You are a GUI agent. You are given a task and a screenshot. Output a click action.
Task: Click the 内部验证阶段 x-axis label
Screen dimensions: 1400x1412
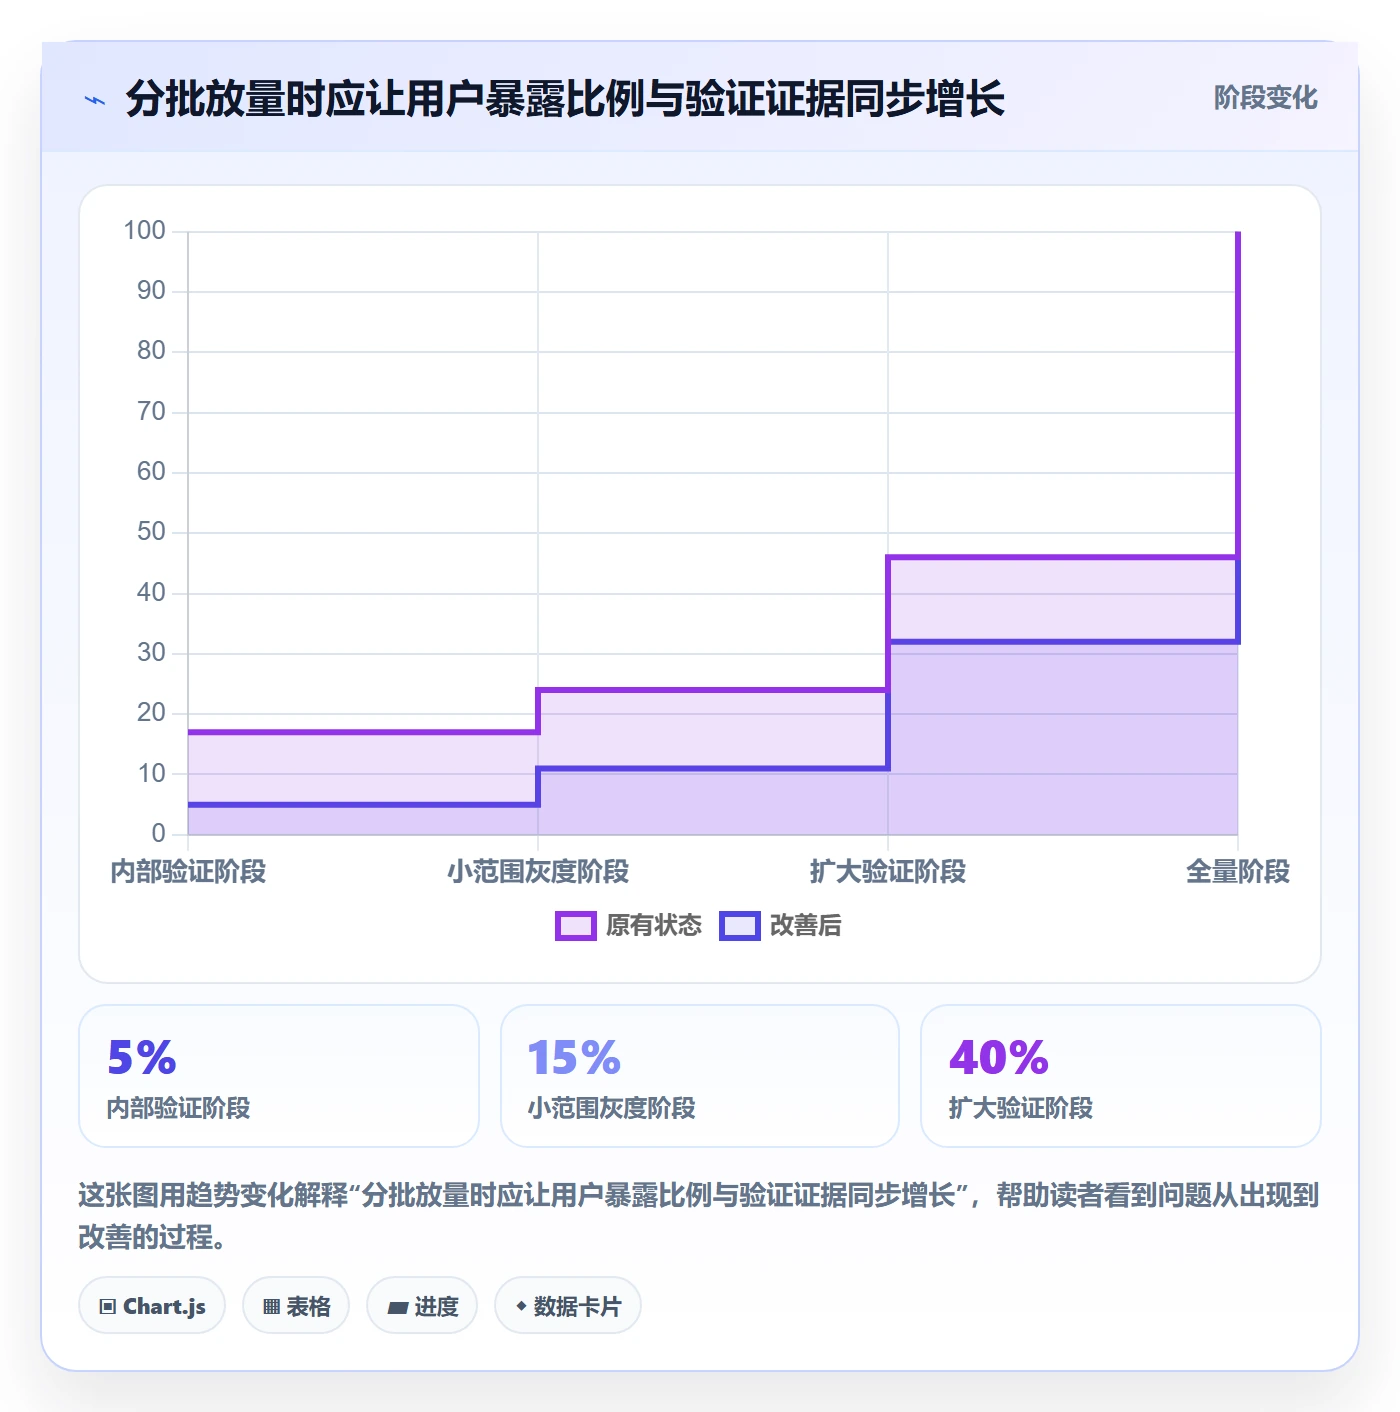tap(188, 872)
